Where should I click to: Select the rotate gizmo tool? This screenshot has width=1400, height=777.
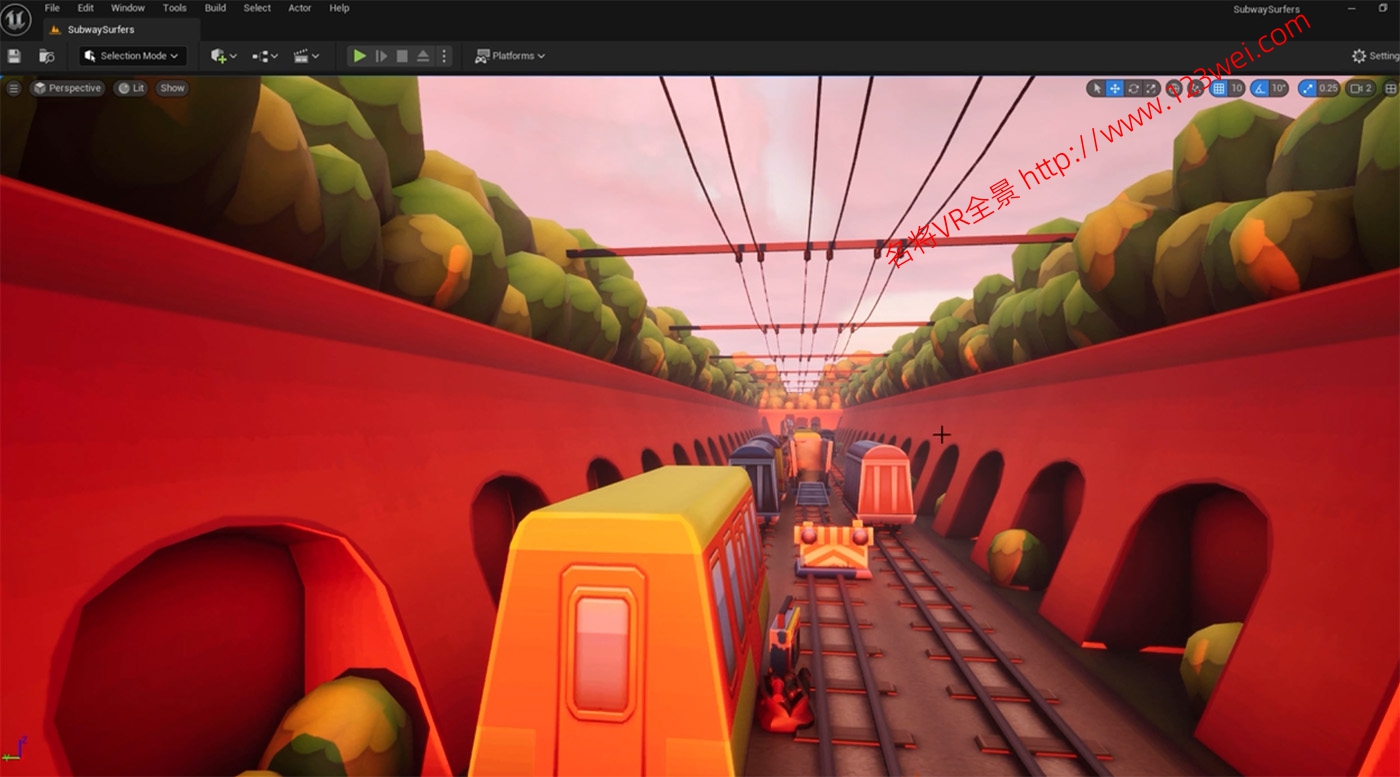(1133, 88)
